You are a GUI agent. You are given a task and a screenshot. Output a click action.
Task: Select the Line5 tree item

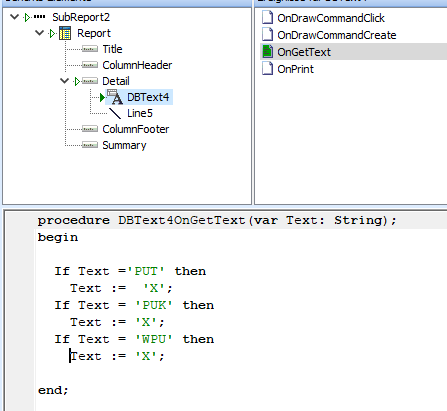(x=140, y=113)
